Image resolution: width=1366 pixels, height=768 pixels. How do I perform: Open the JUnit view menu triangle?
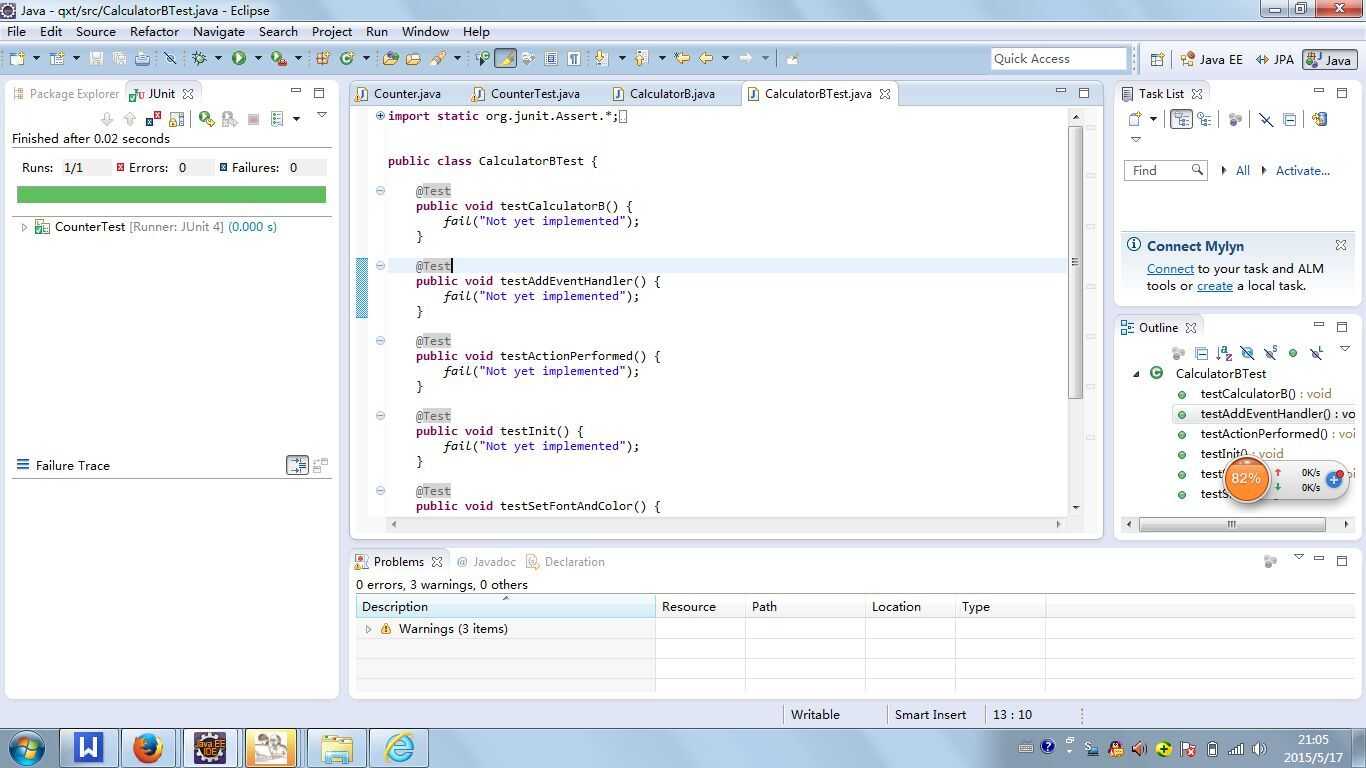pyautogui.click(x=322, y=115)
